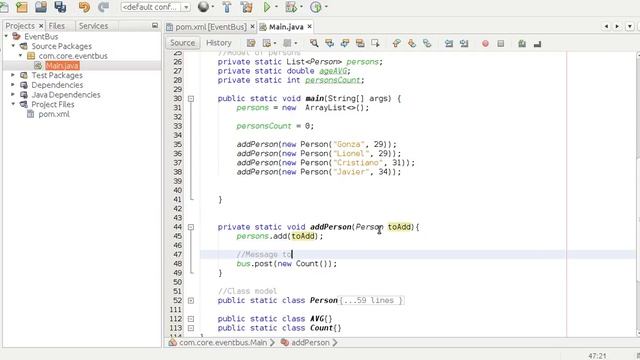The height and width of the screenshot is (360, 640).
Task: Select pom.xml in Project Files
Action: (x=54, y=114)
